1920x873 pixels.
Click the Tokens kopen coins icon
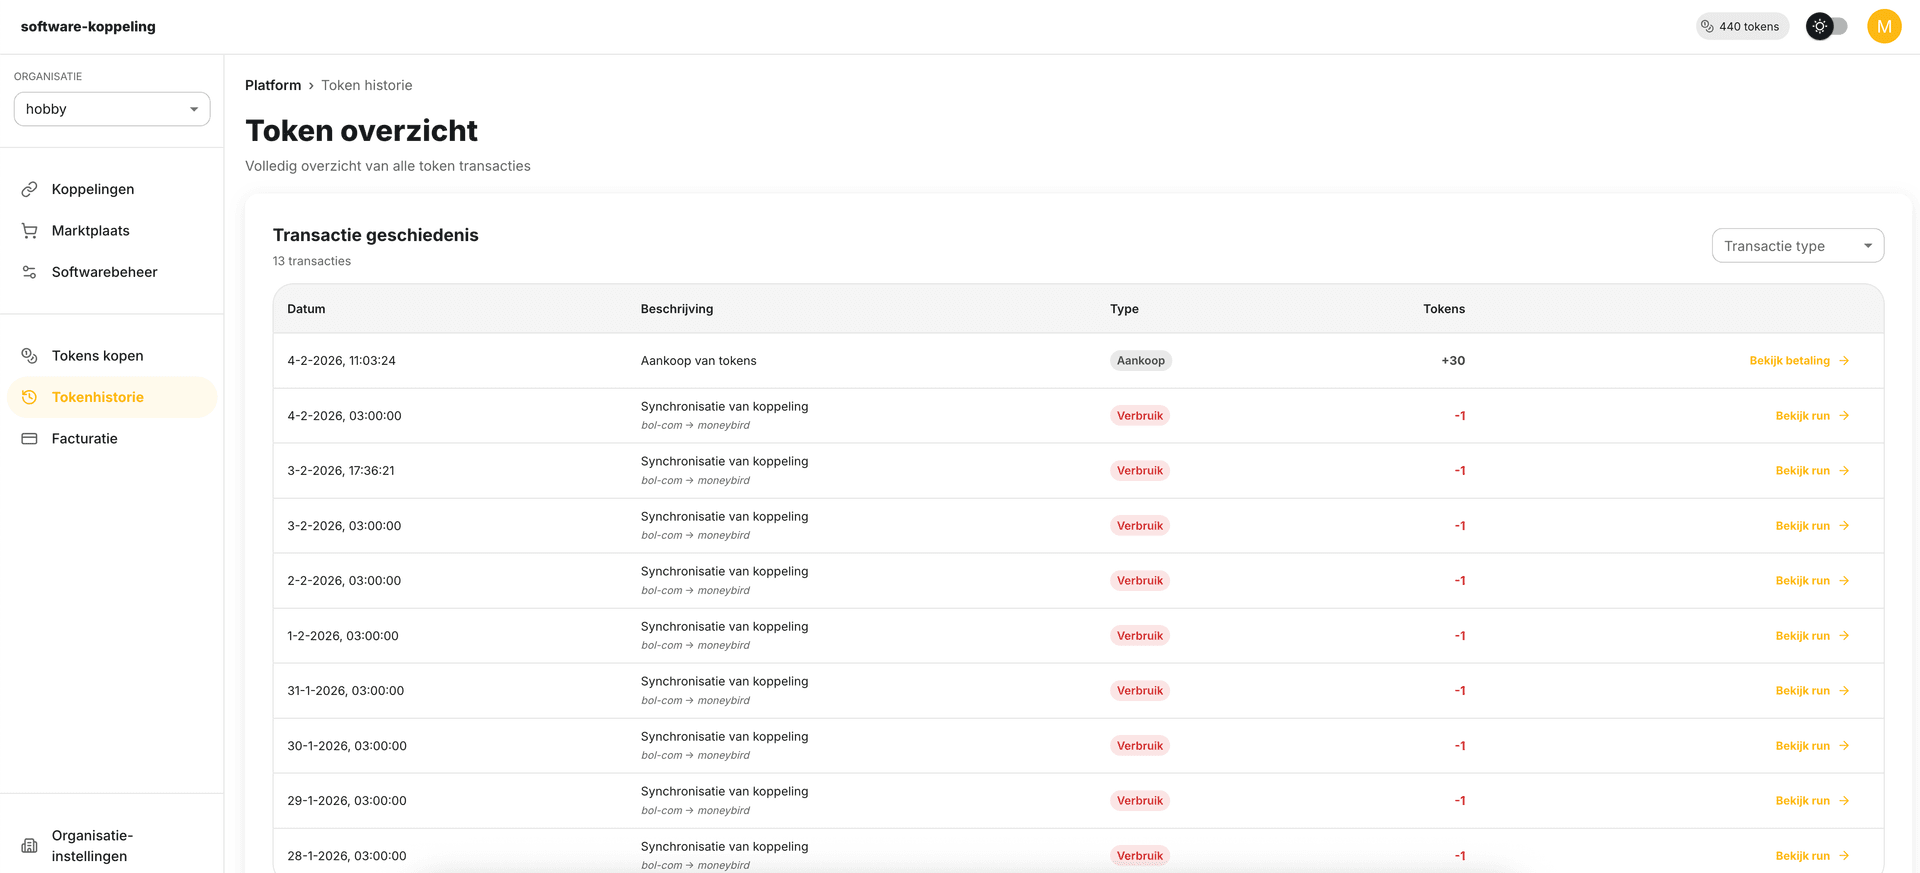point(30,356)
